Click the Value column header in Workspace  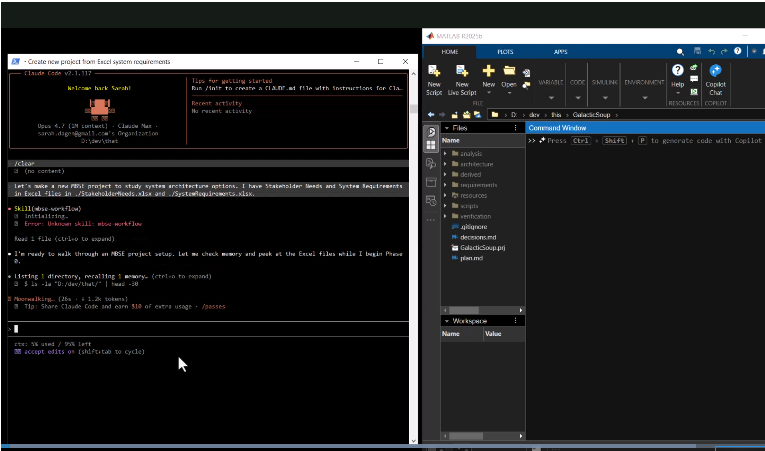click(504, 334)
